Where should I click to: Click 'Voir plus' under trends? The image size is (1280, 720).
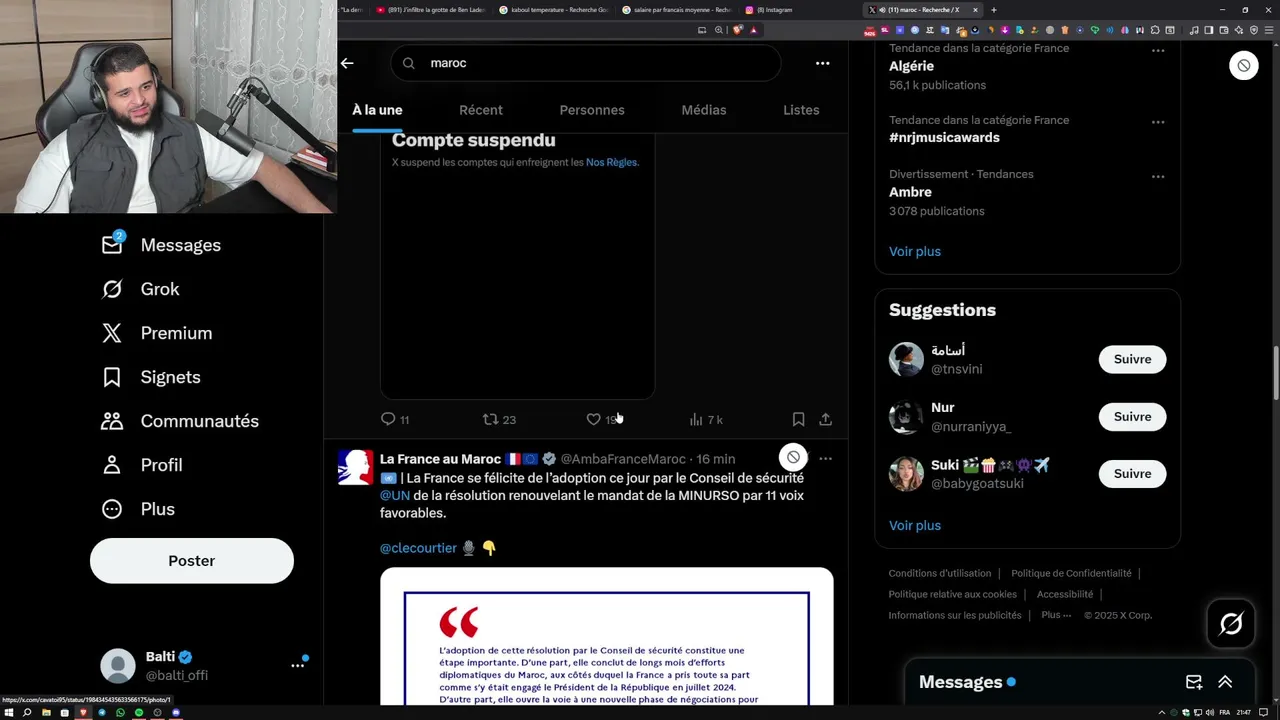[915, 252]
